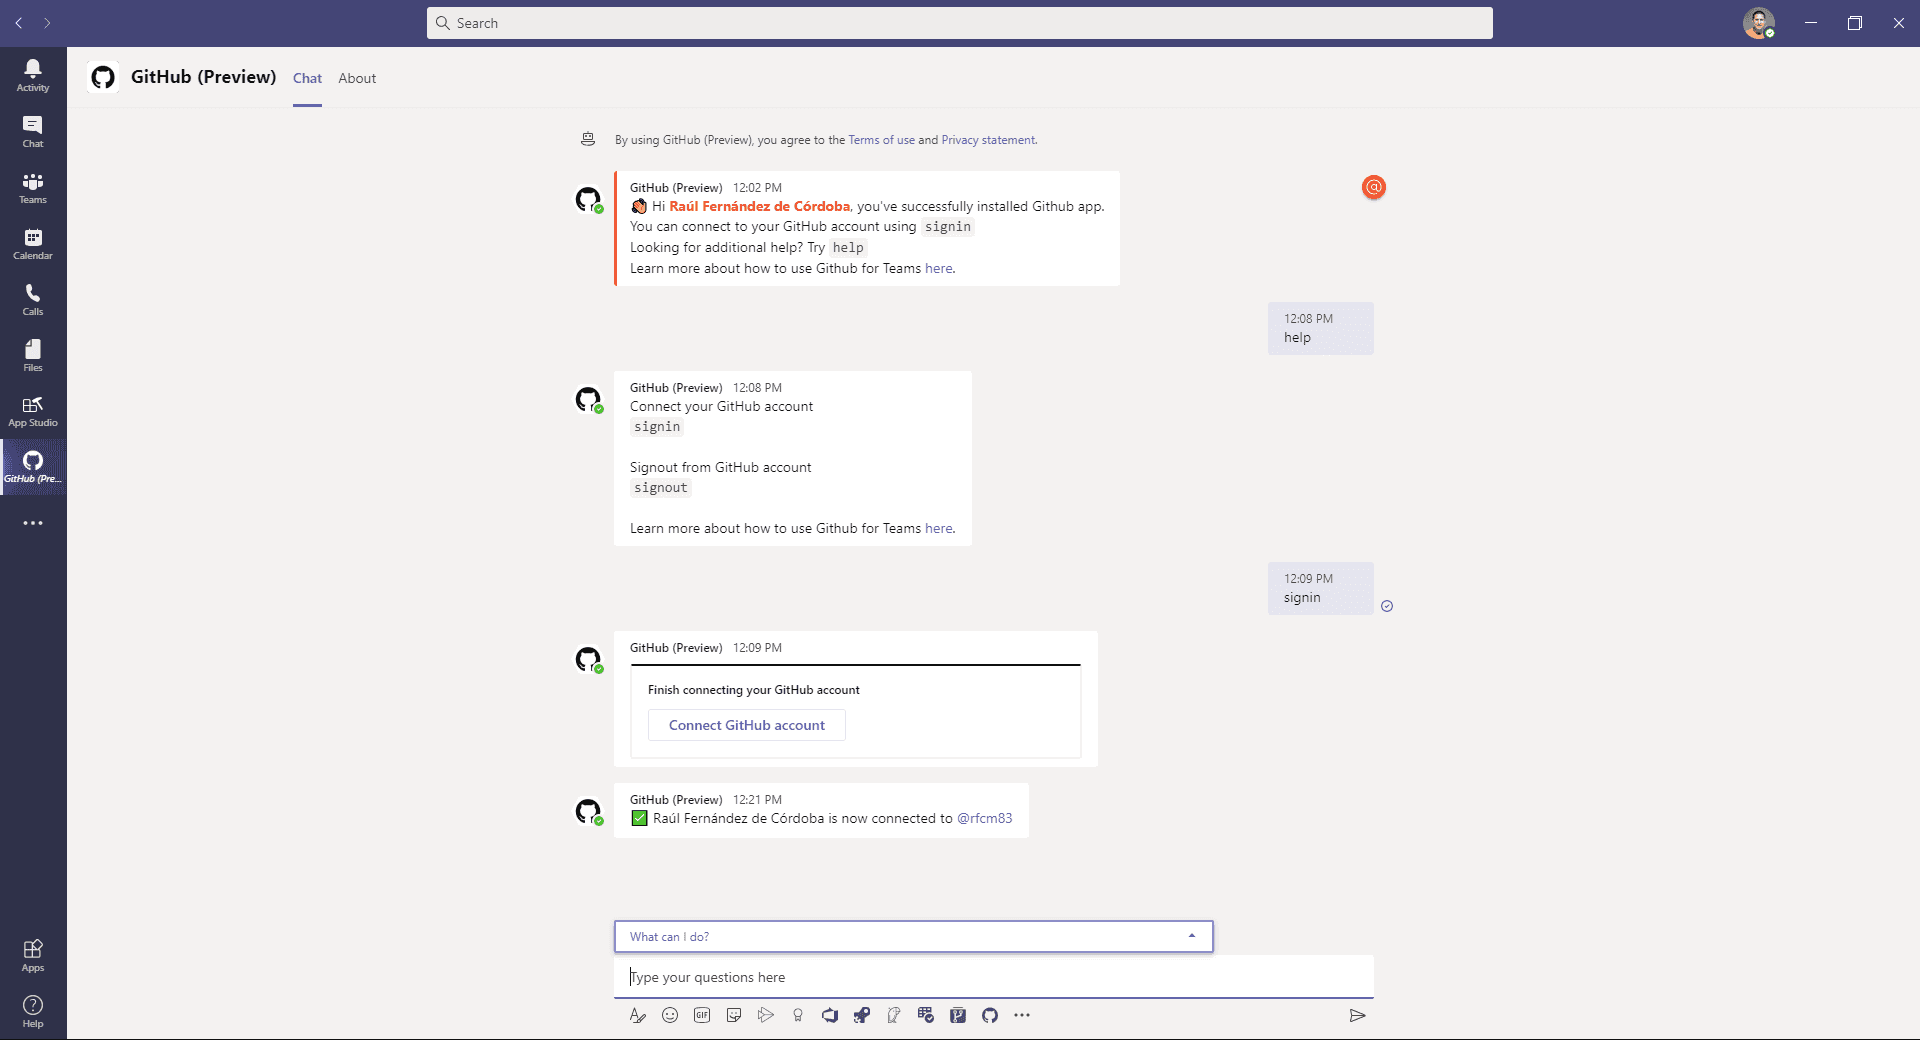The width and height of the screenshot is (1920, 1040).
Task: Show more apps via sidebar ellipsis
Action: point(33,523)
